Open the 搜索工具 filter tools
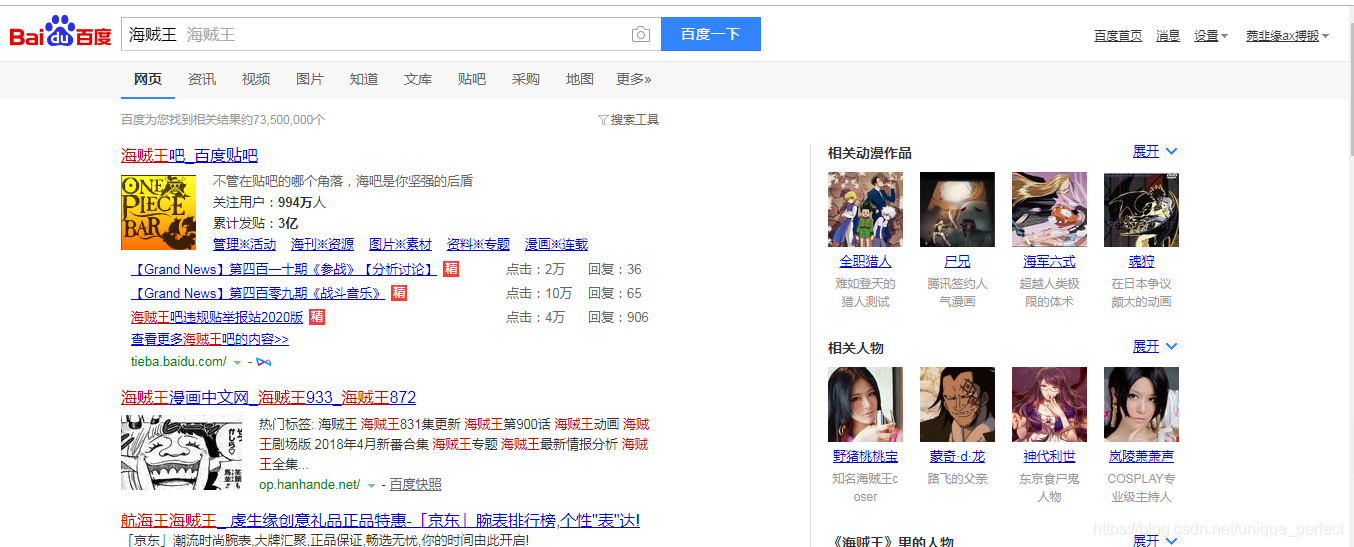This screenshot has width=1354, height=547. 628,120
